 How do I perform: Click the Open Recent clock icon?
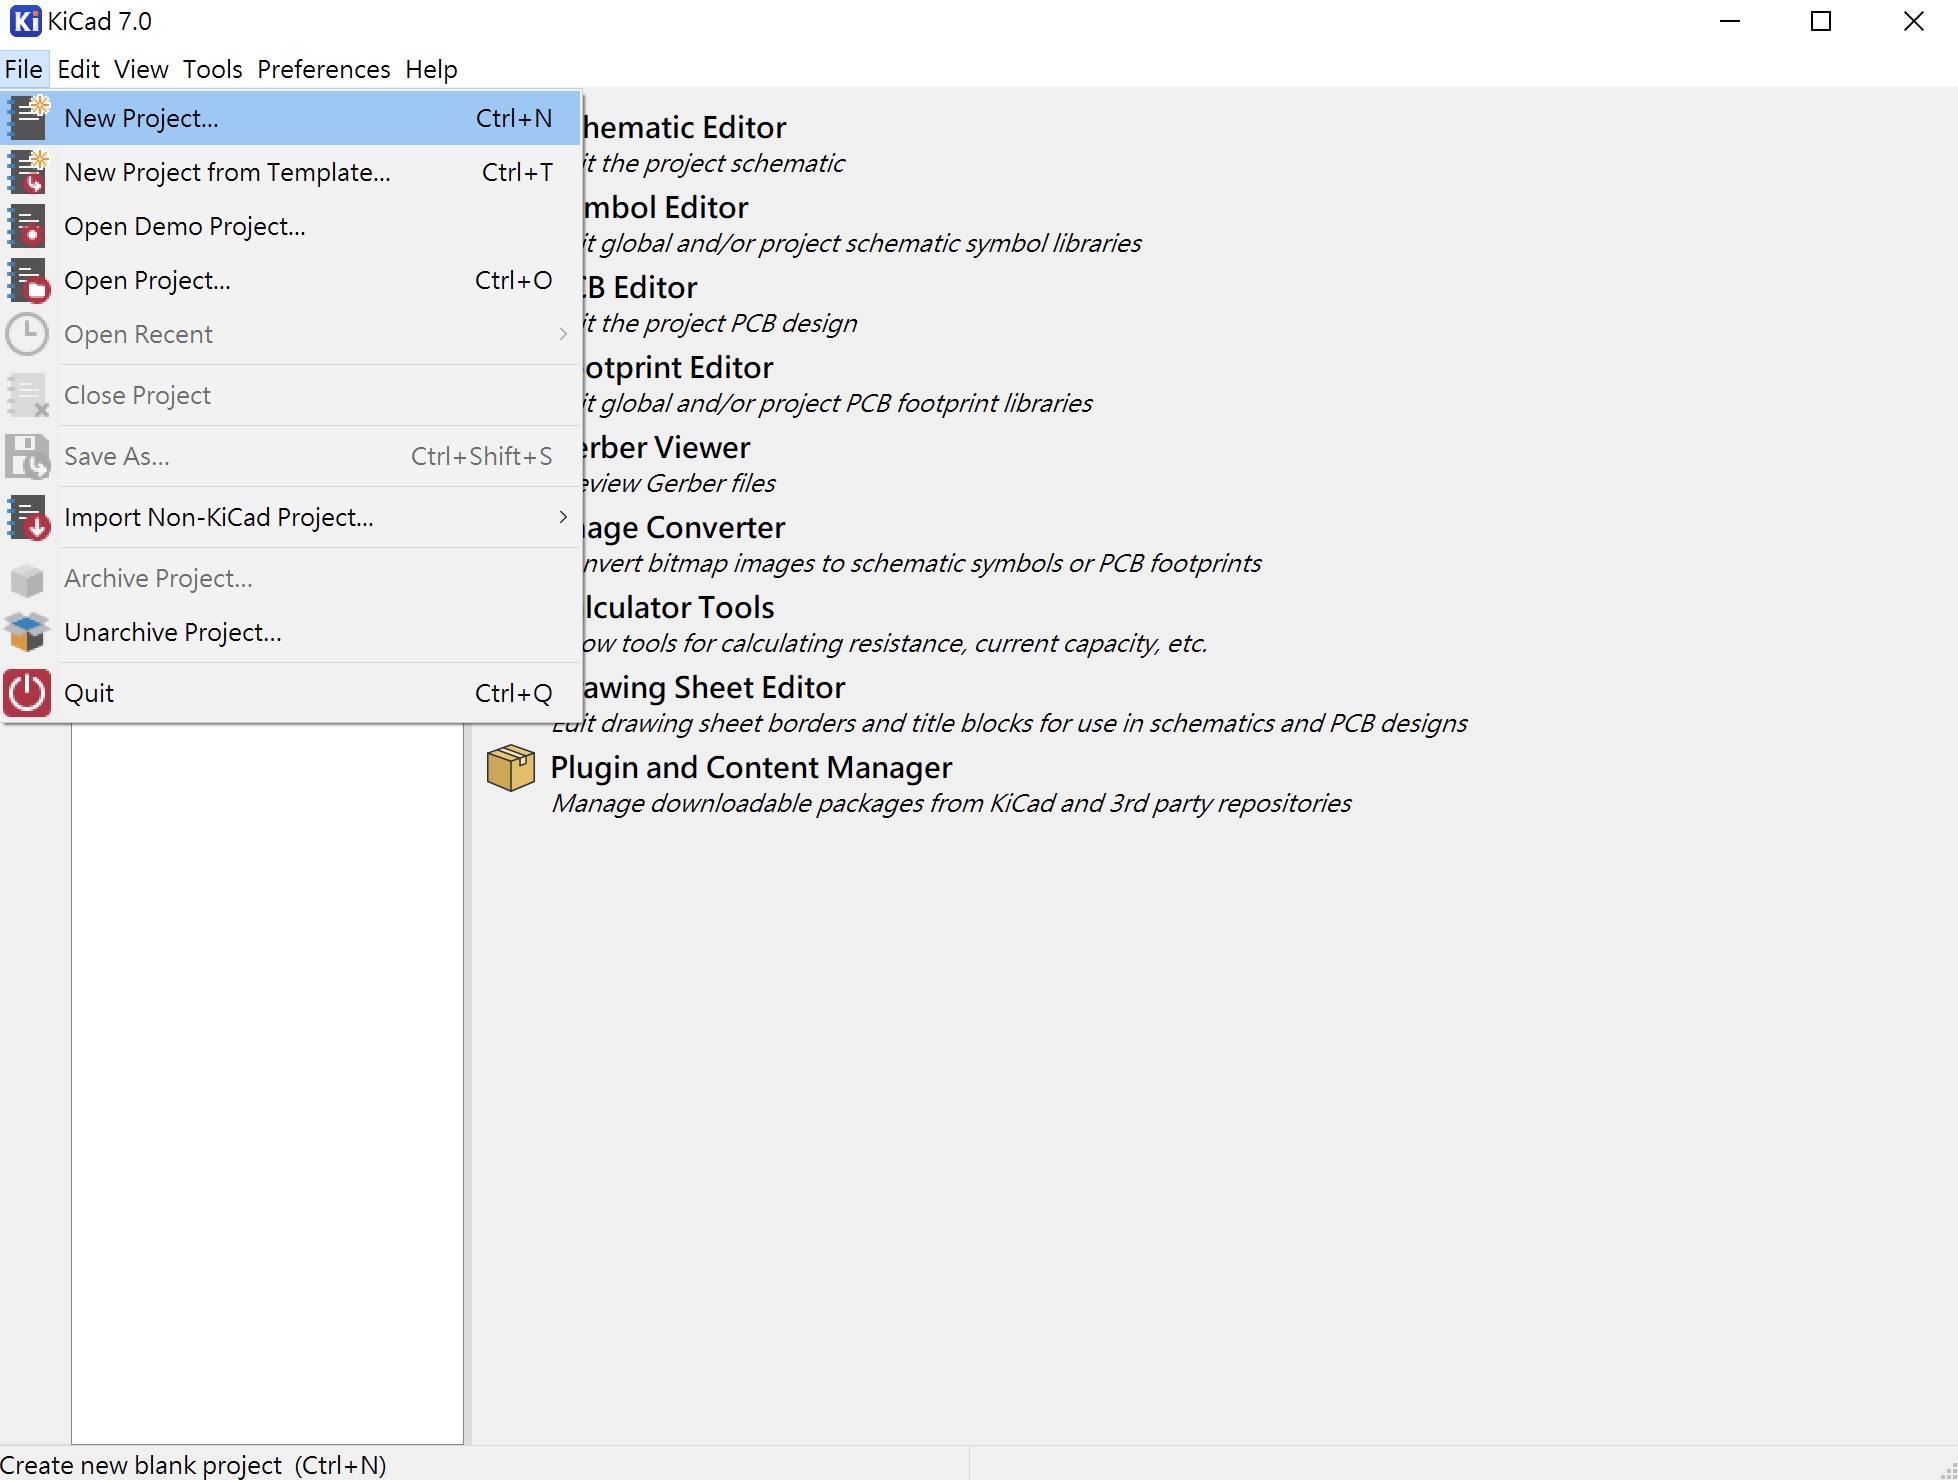pyautogui.click(x=28, y=334)
